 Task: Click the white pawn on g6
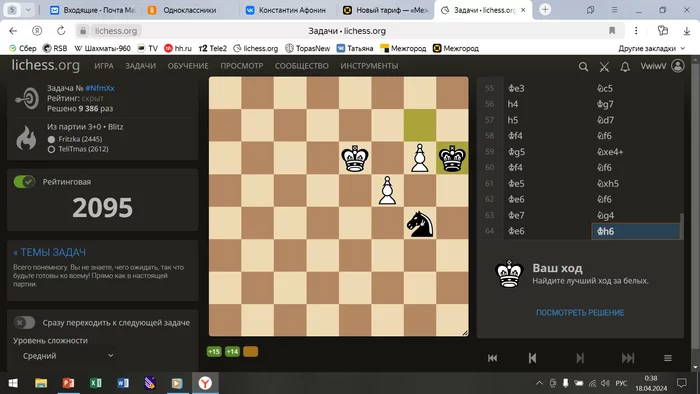[420, 158]
